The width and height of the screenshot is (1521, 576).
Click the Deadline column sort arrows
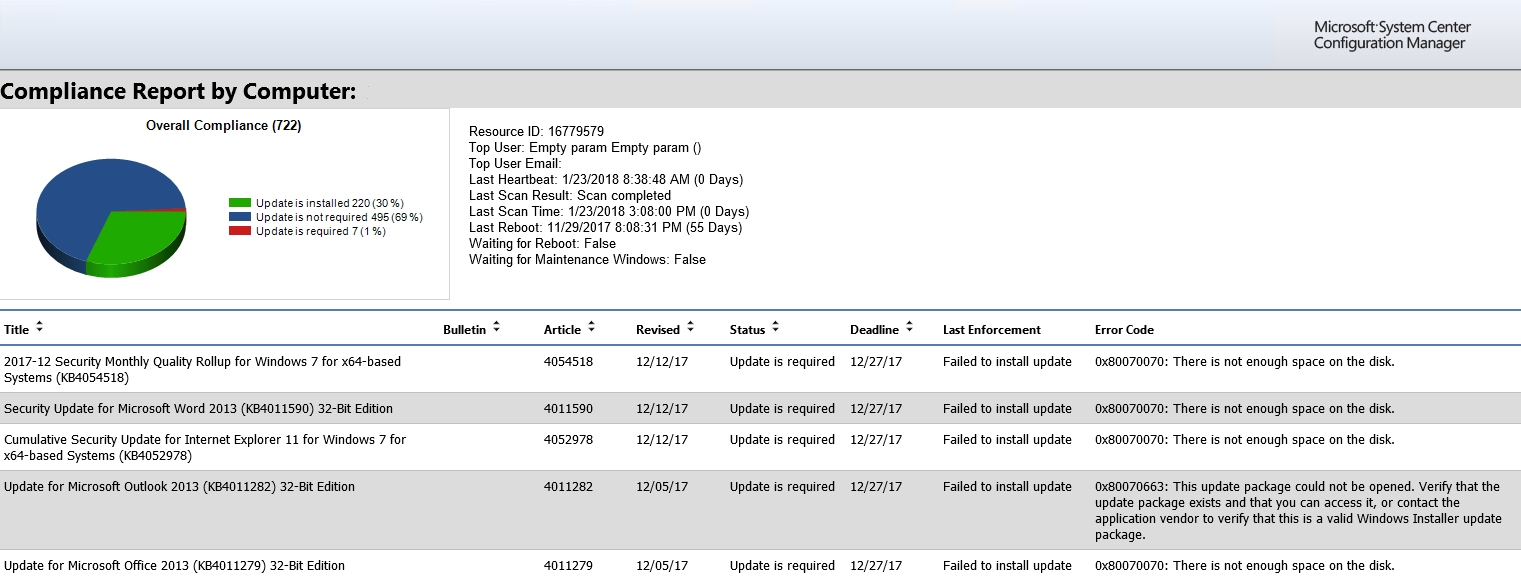[x=909, y=327]
